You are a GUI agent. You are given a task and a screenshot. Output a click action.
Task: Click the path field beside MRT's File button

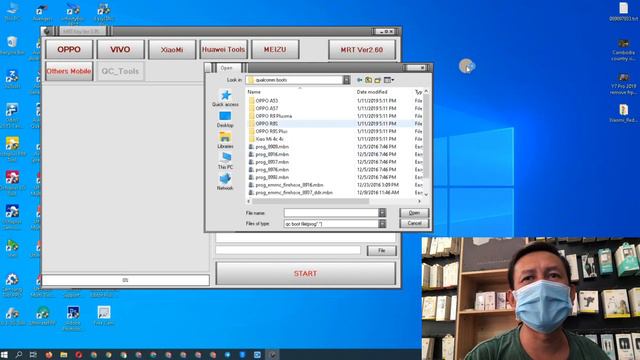tap(288, 250)
